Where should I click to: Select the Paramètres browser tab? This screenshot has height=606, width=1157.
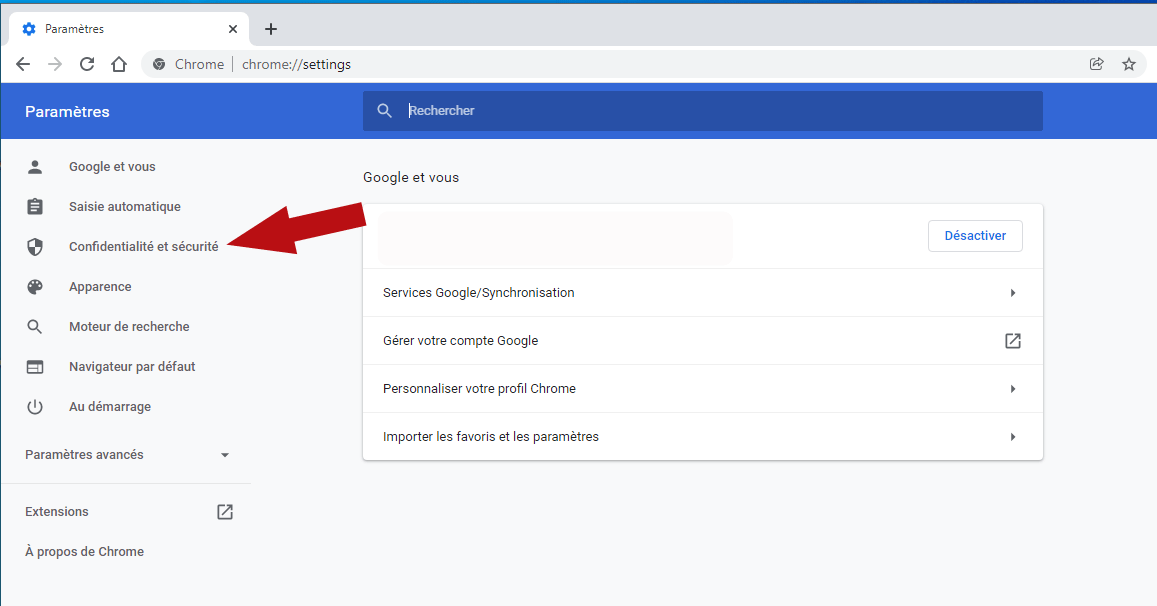tap(129, 29)
